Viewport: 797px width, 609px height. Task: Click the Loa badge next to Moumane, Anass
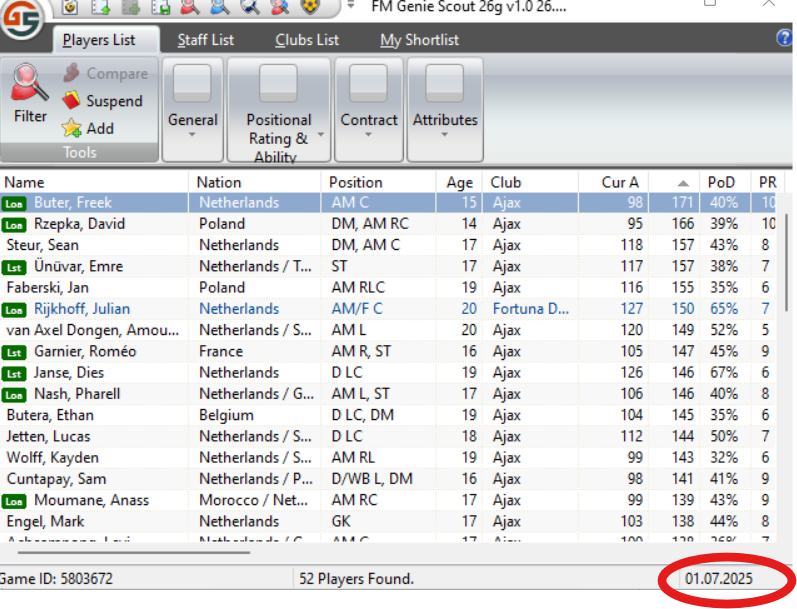[x=15, y=501]
